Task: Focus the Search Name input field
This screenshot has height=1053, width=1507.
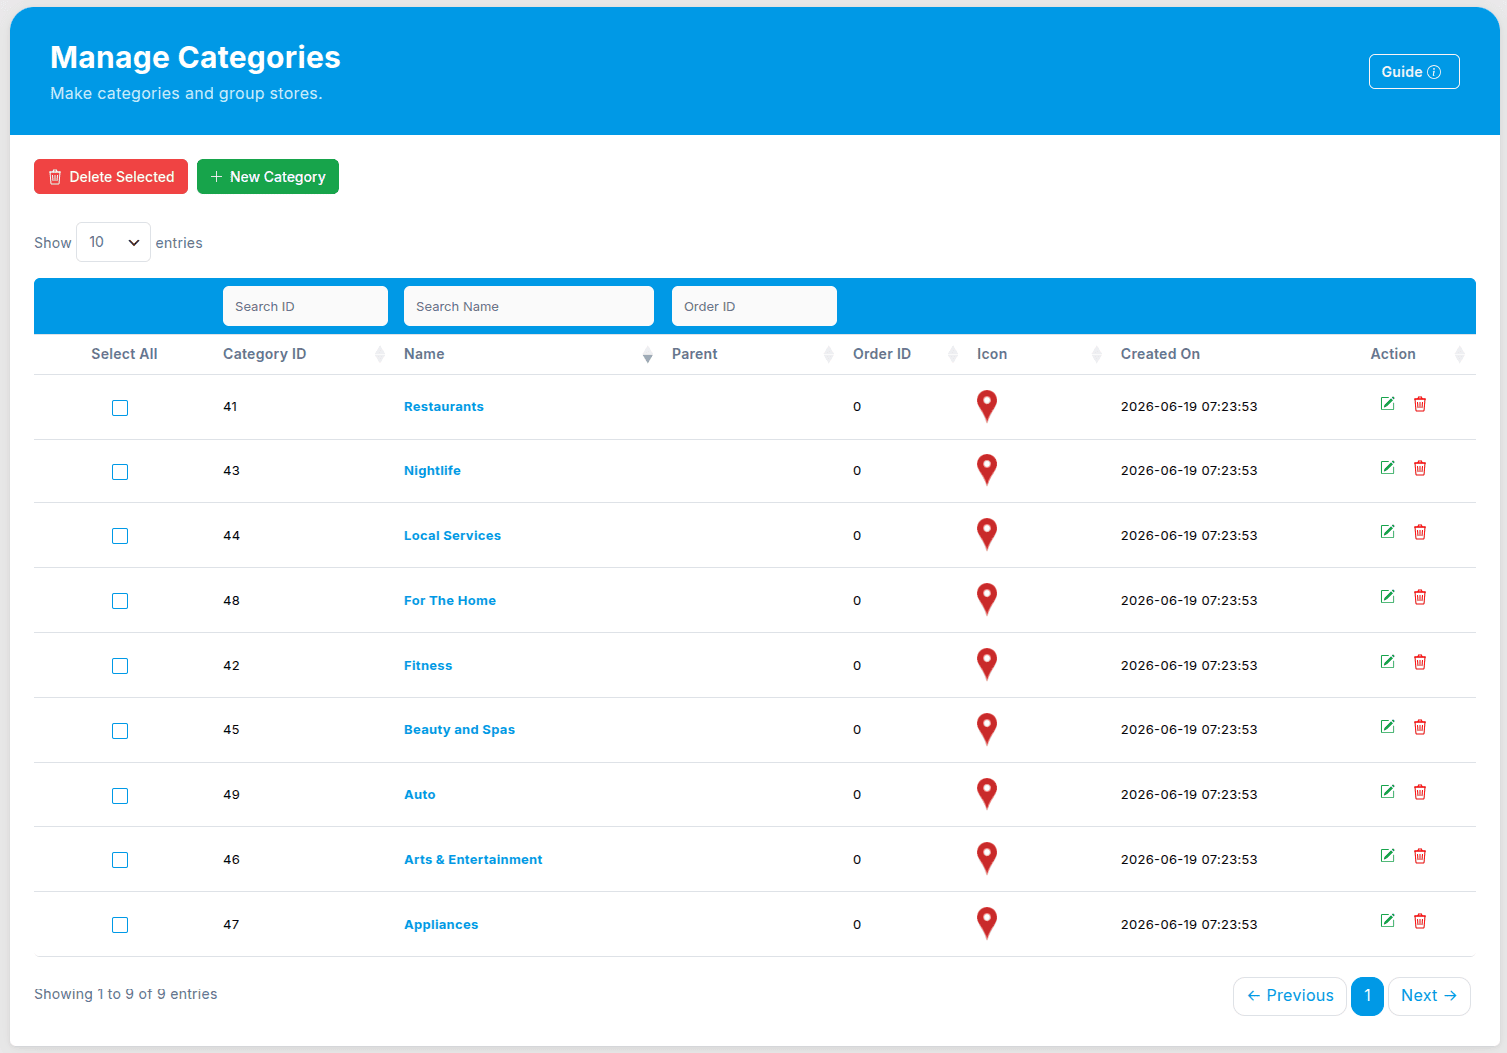Action: coord(529,306)
